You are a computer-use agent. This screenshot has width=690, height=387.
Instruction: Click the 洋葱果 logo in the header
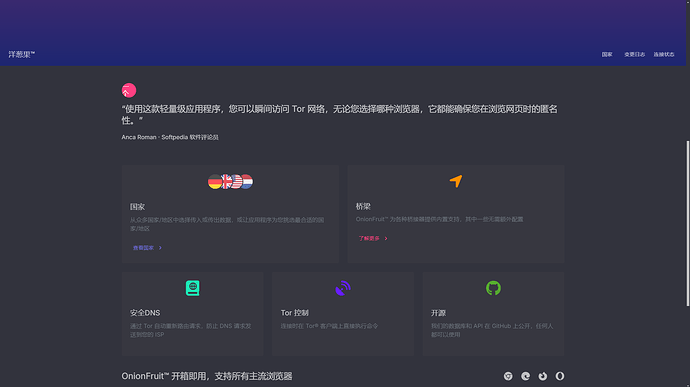pos(22,54)
